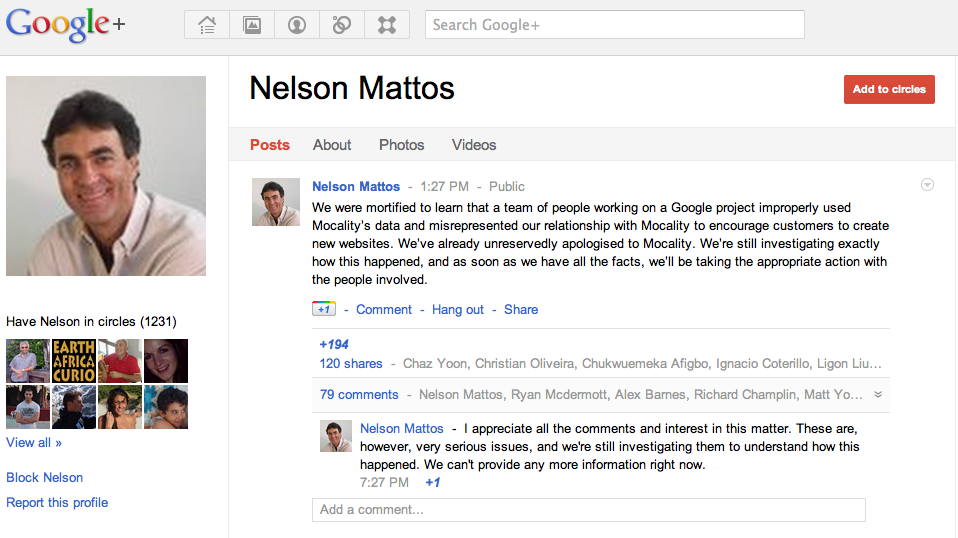Open the Home stream icon

pyautogui.click(x=207, y=25)
